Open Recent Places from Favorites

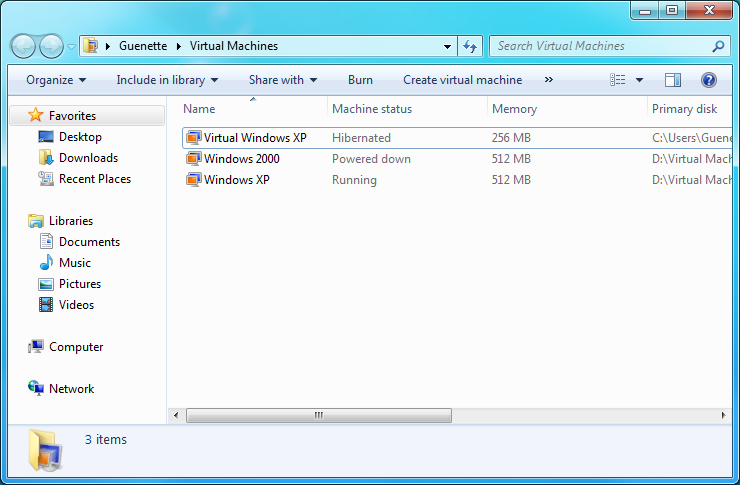[95, 179]
